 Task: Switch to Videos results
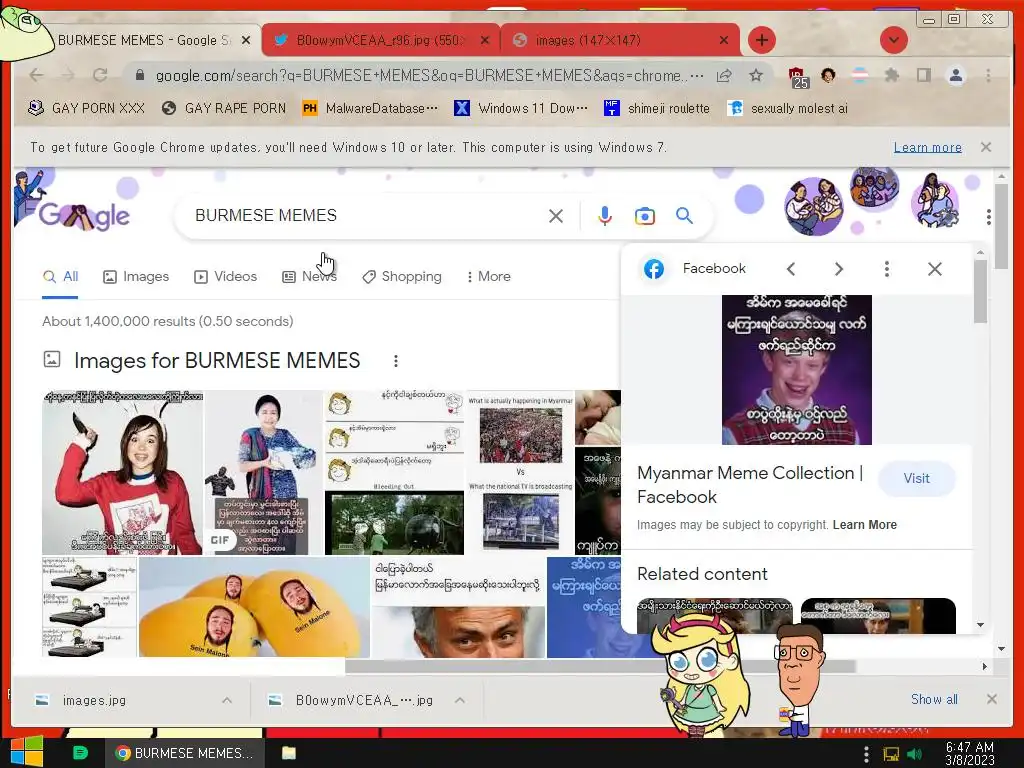pyautogui.click(x=225, y=276)
